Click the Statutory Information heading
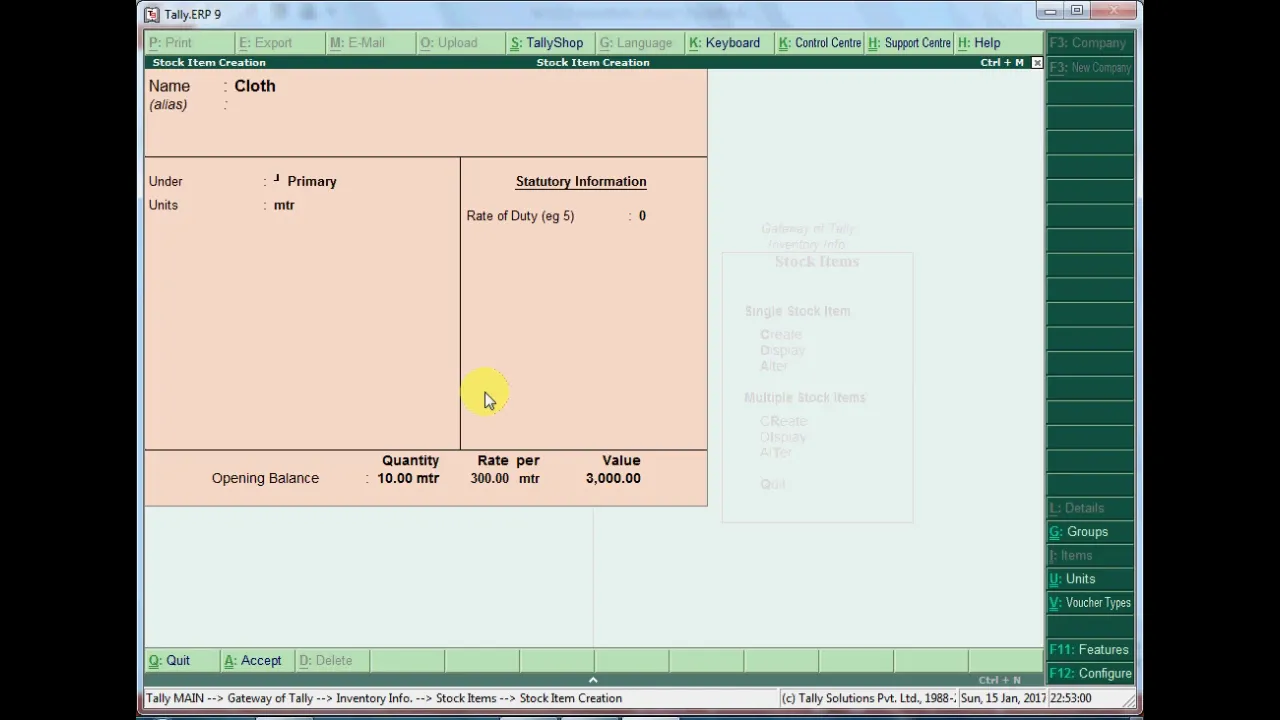Screen dimensions: 1280x720 [x=581, y=181]
